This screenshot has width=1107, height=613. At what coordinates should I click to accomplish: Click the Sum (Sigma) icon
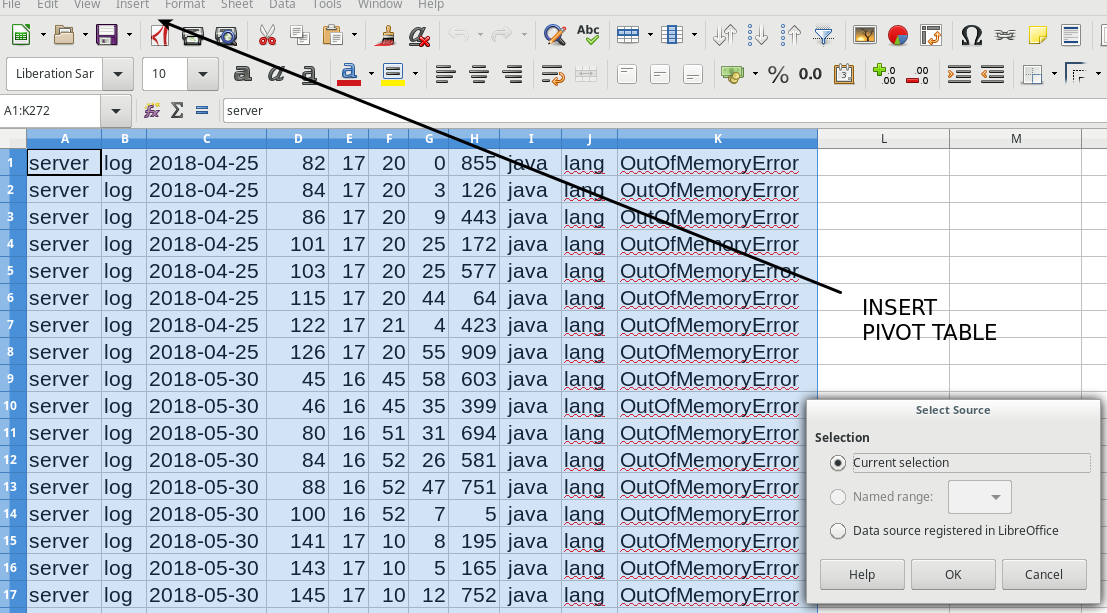pyautogui.click(x=177, y=110)
